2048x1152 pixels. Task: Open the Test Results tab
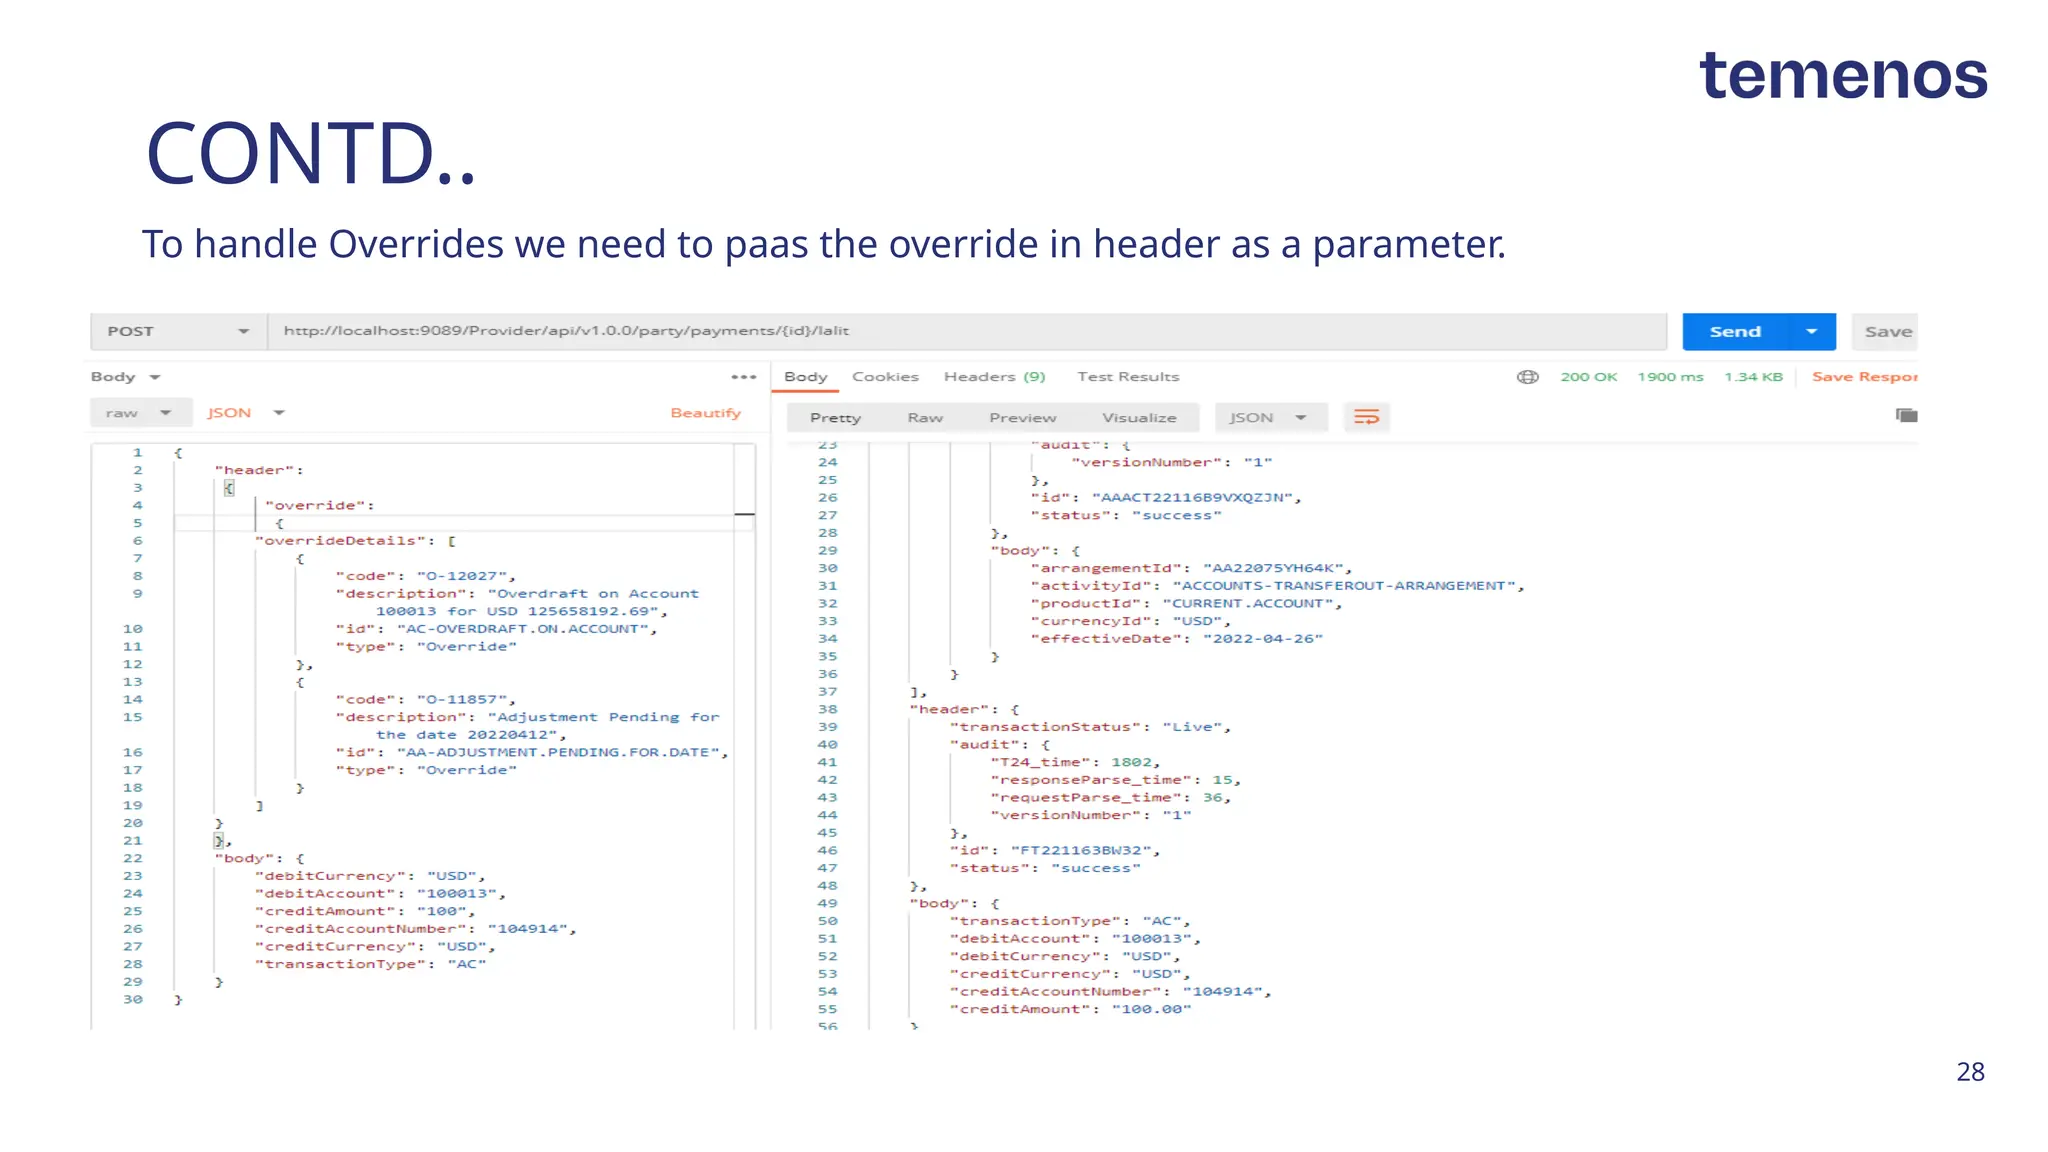click(1128, 377)
